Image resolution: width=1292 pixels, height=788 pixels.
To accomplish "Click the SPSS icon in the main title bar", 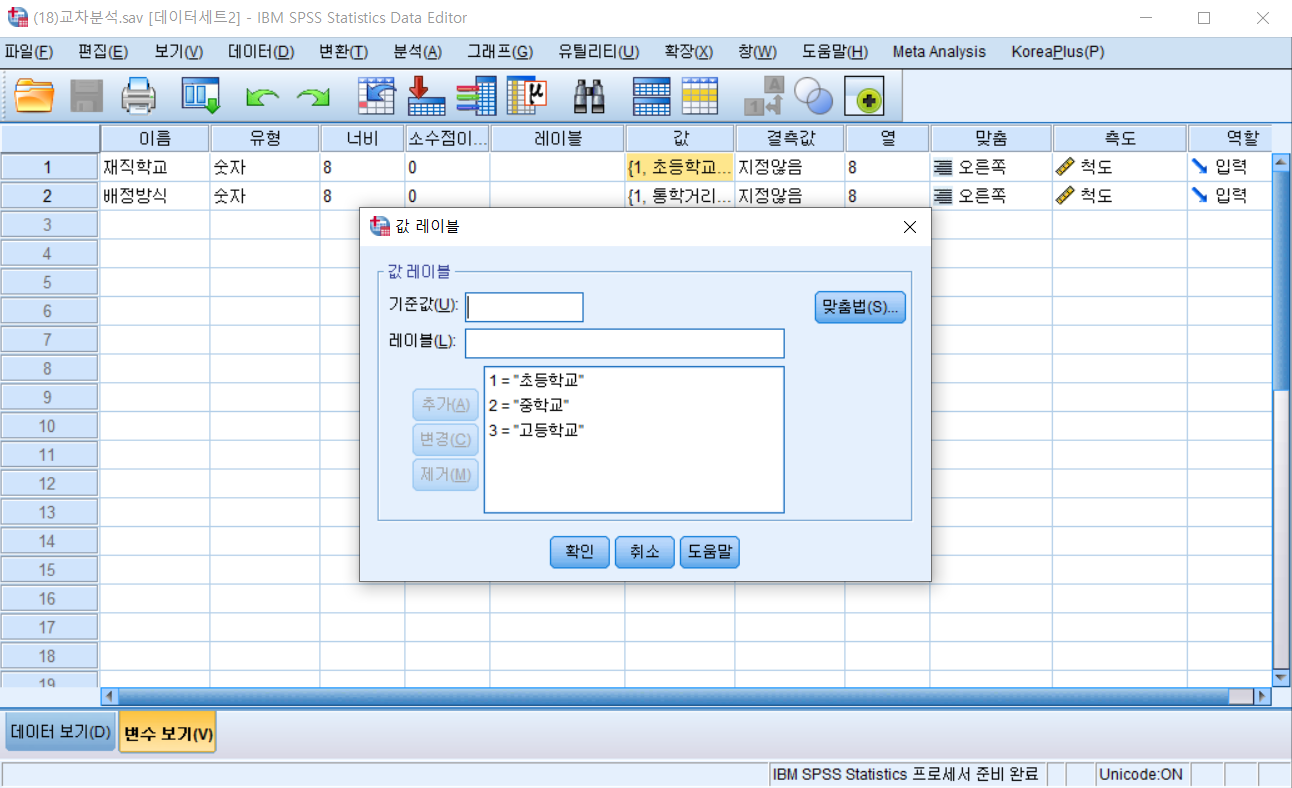I will click(18, 17).
